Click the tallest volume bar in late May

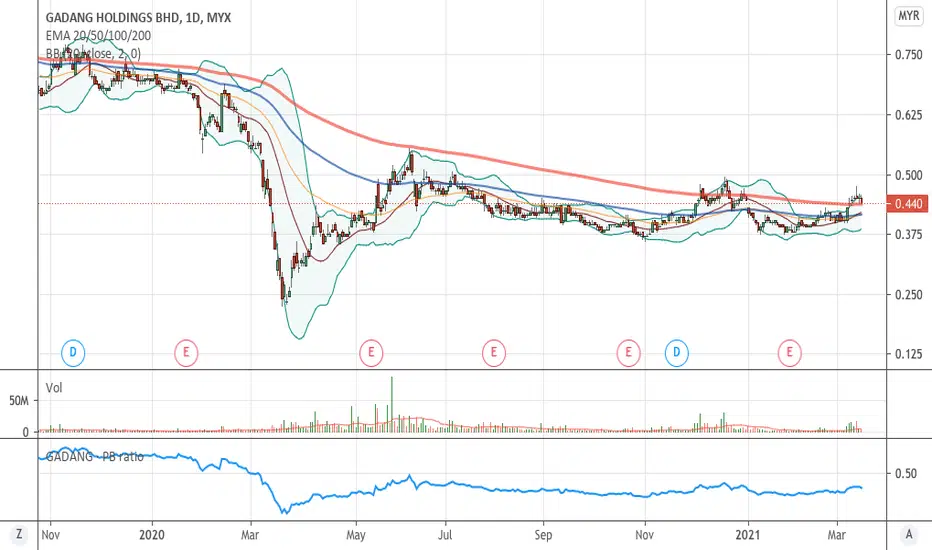pos(392,404)
